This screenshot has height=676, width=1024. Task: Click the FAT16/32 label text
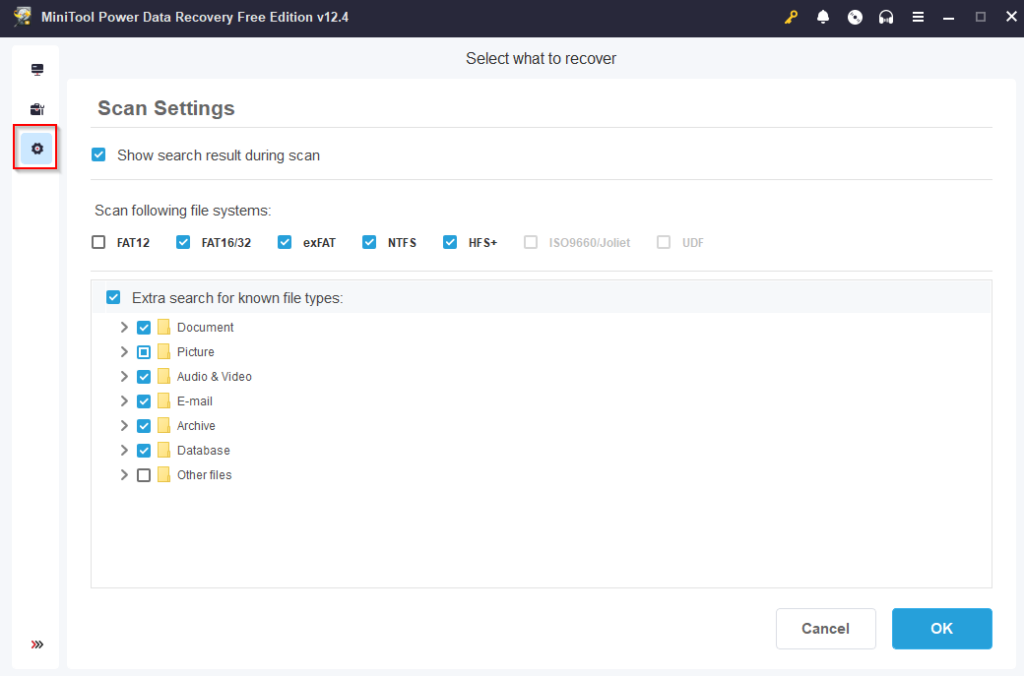click(x=226, y=243)
